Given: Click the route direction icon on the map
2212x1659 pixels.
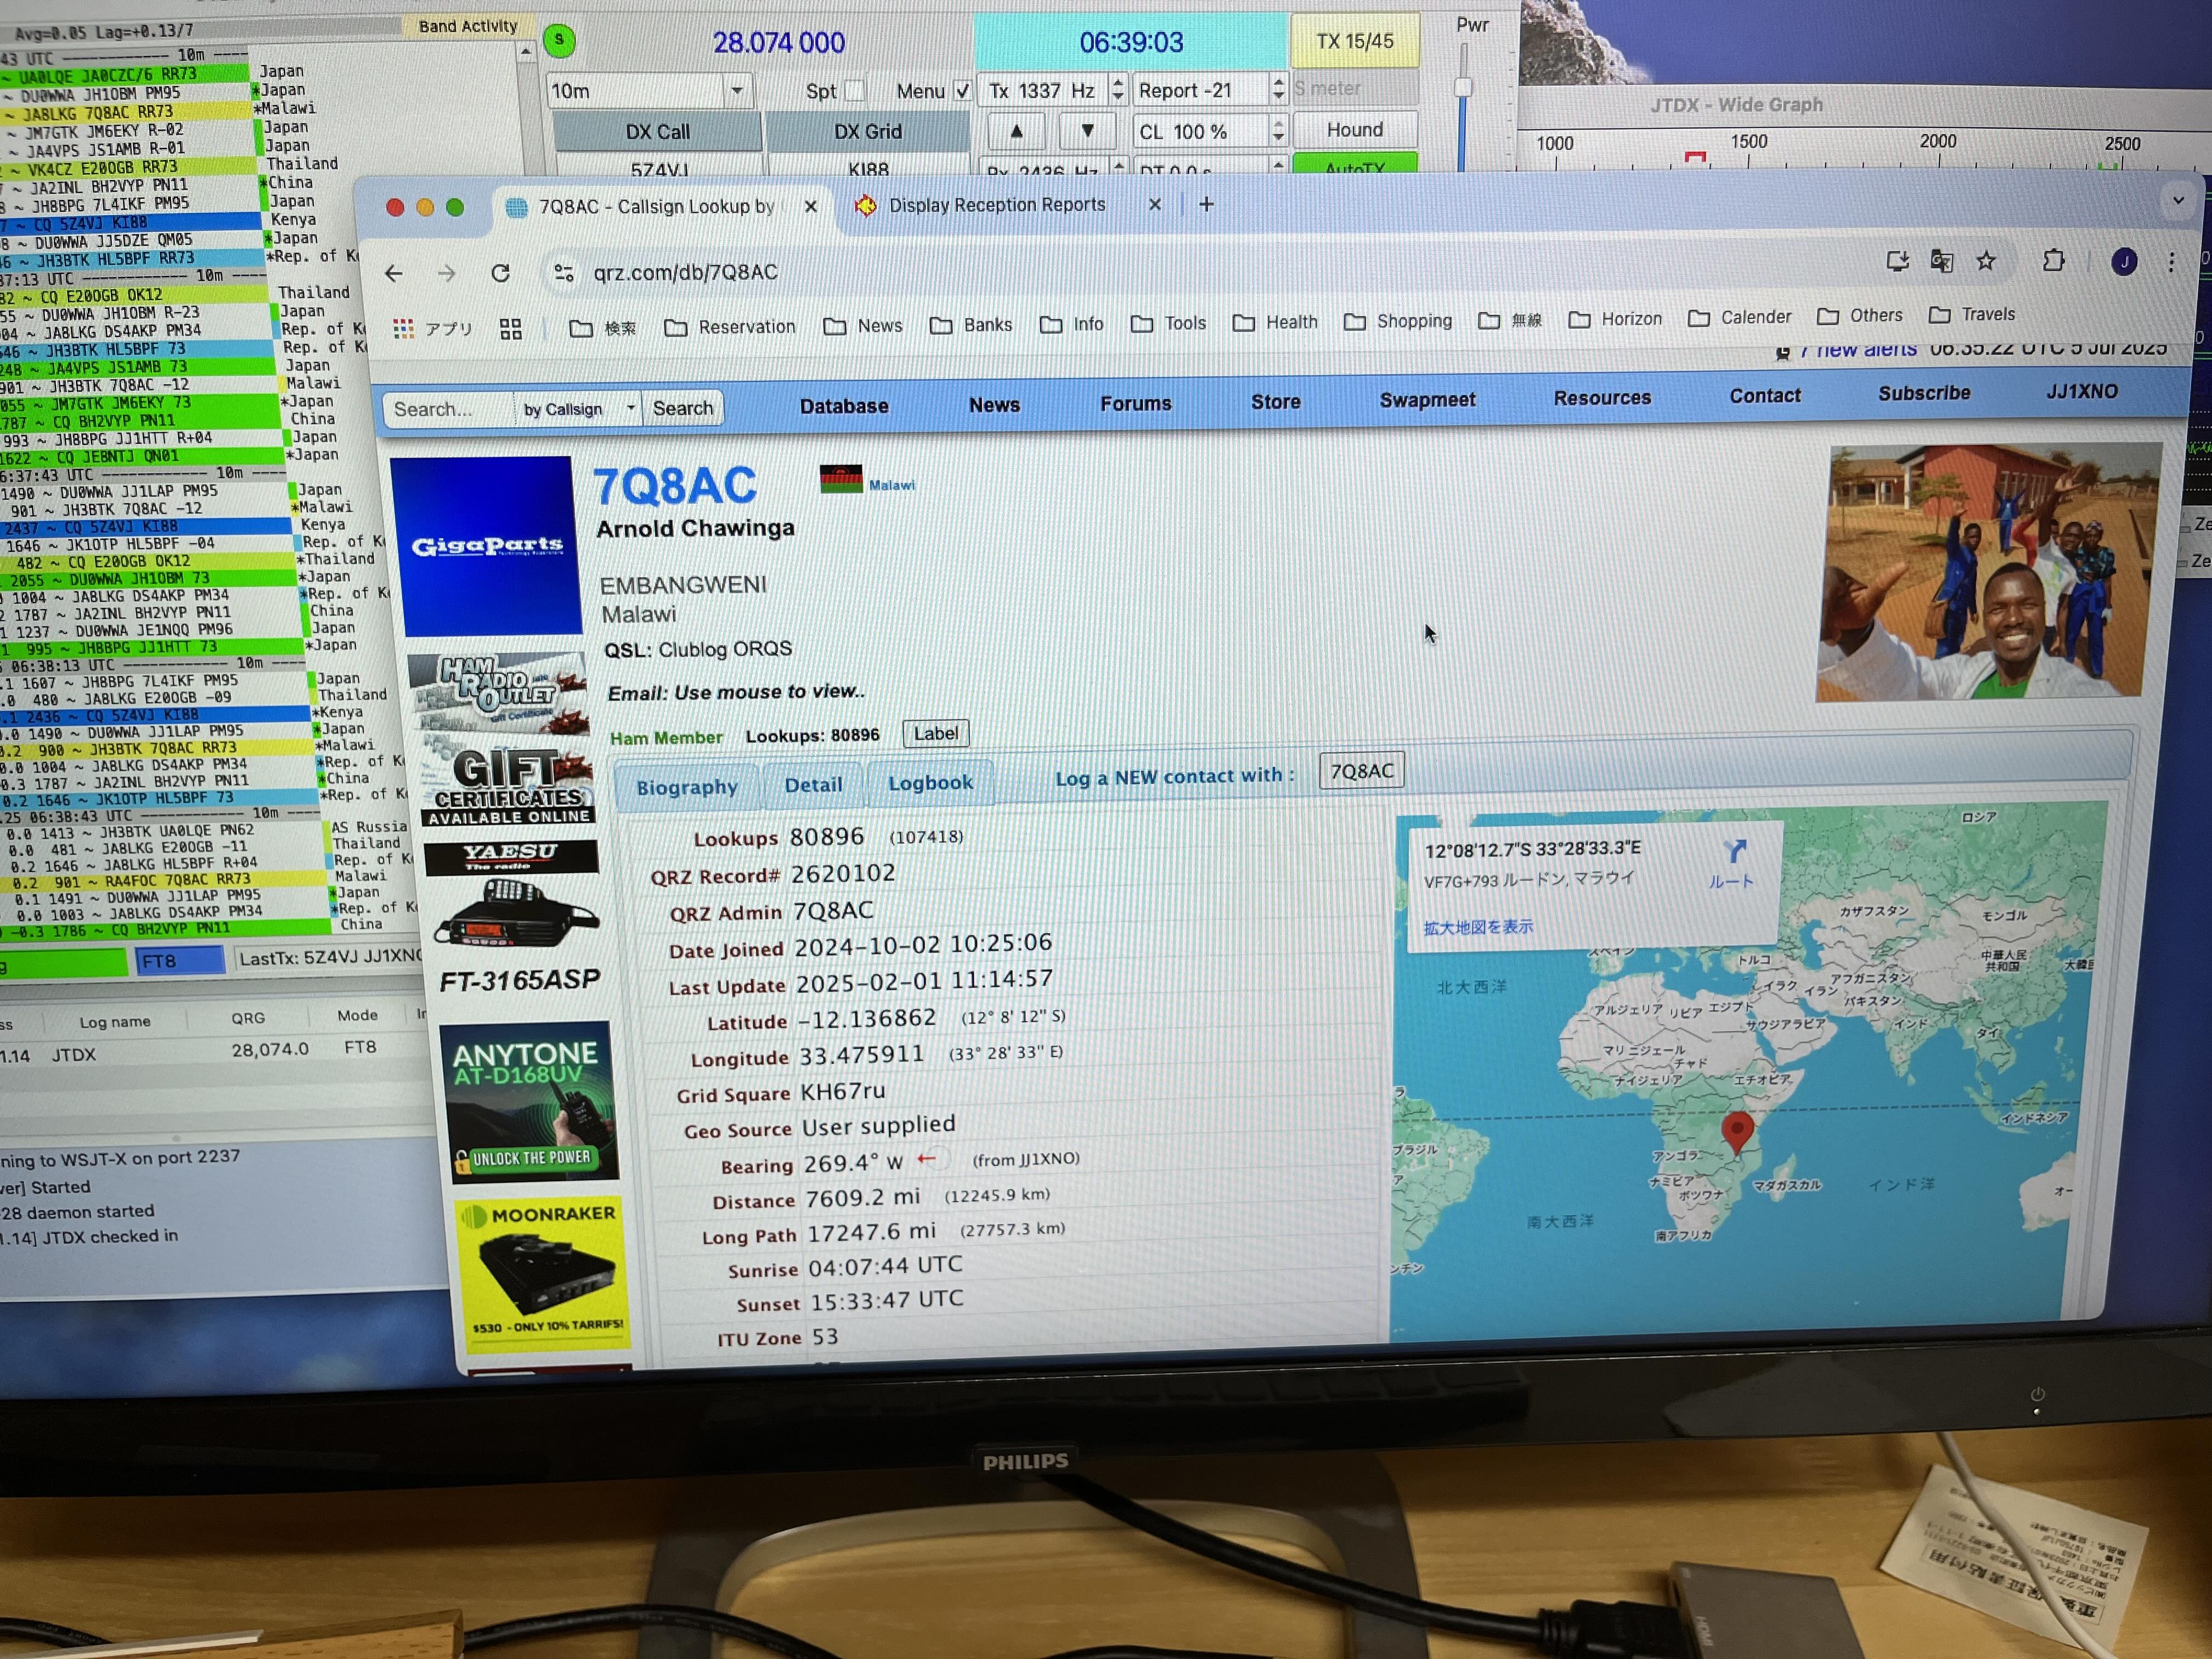Looking at the screenshot, I should click(x=1735, y=851).
